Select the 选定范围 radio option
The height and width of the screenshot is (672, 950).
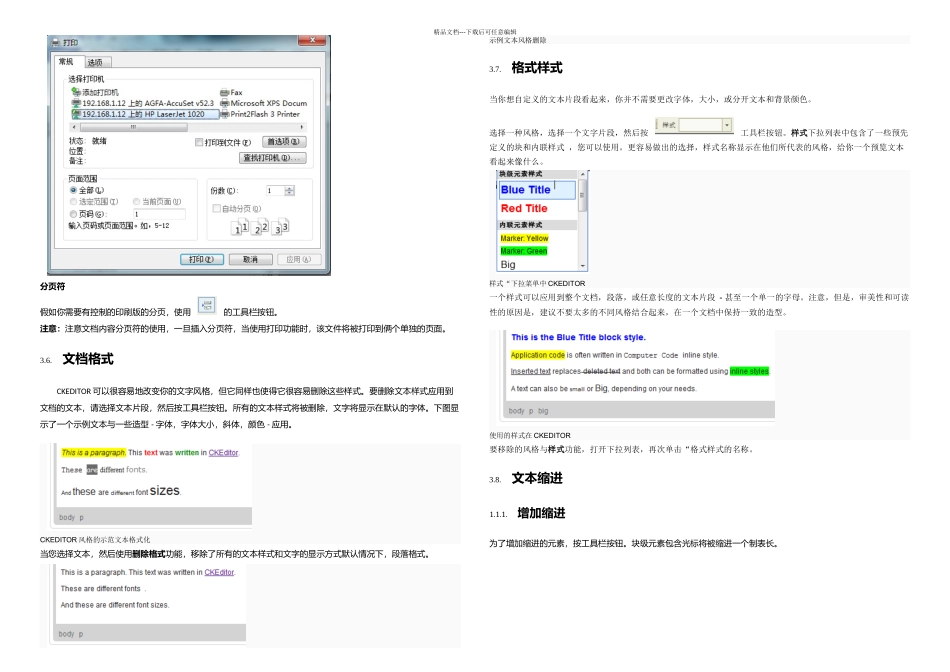(x=73, y=202)
